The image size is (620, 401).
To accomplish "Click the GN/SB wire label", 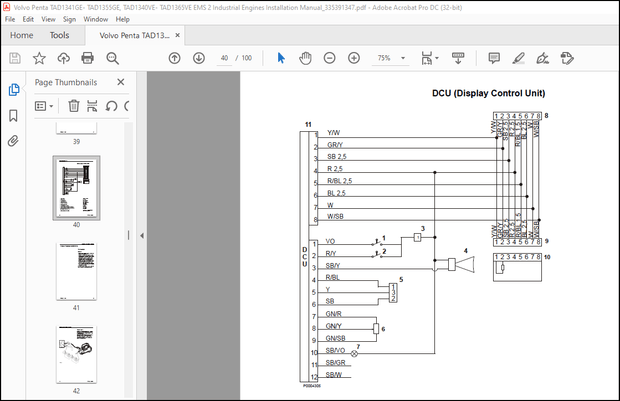I will pos(335,338).
